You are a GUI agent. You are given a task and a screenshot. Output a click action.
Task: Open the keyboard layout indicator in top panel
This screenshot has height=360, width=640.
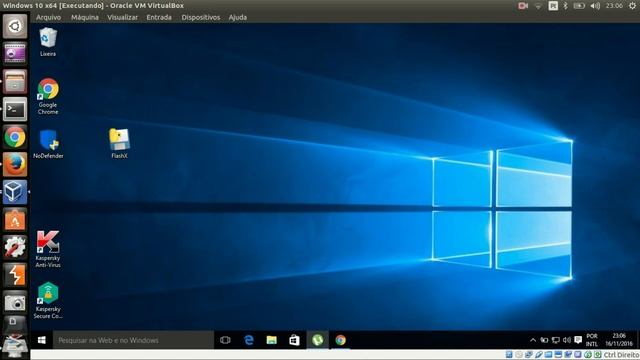pyautogui.click(x=553, y=6)
